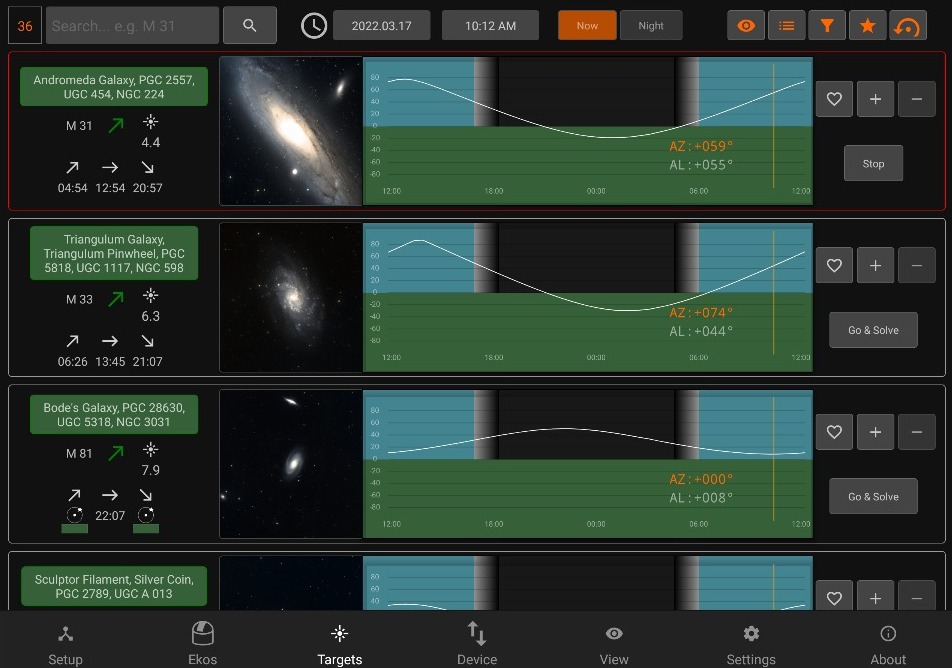Favorite Bode's Galaxy with heart icon

pyautogui.click(x=834, y=432)
